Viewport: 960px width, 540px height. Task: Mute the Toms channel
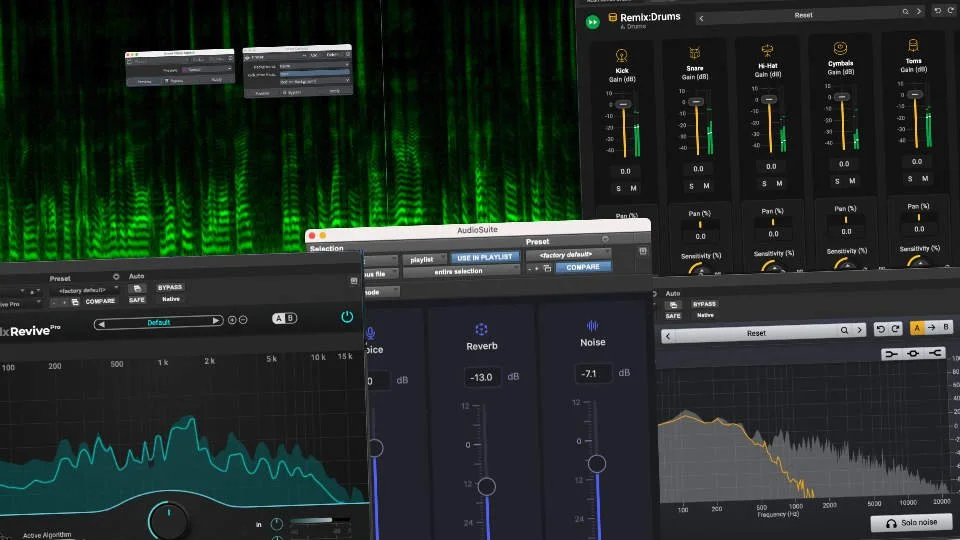(x=924, y=178)
